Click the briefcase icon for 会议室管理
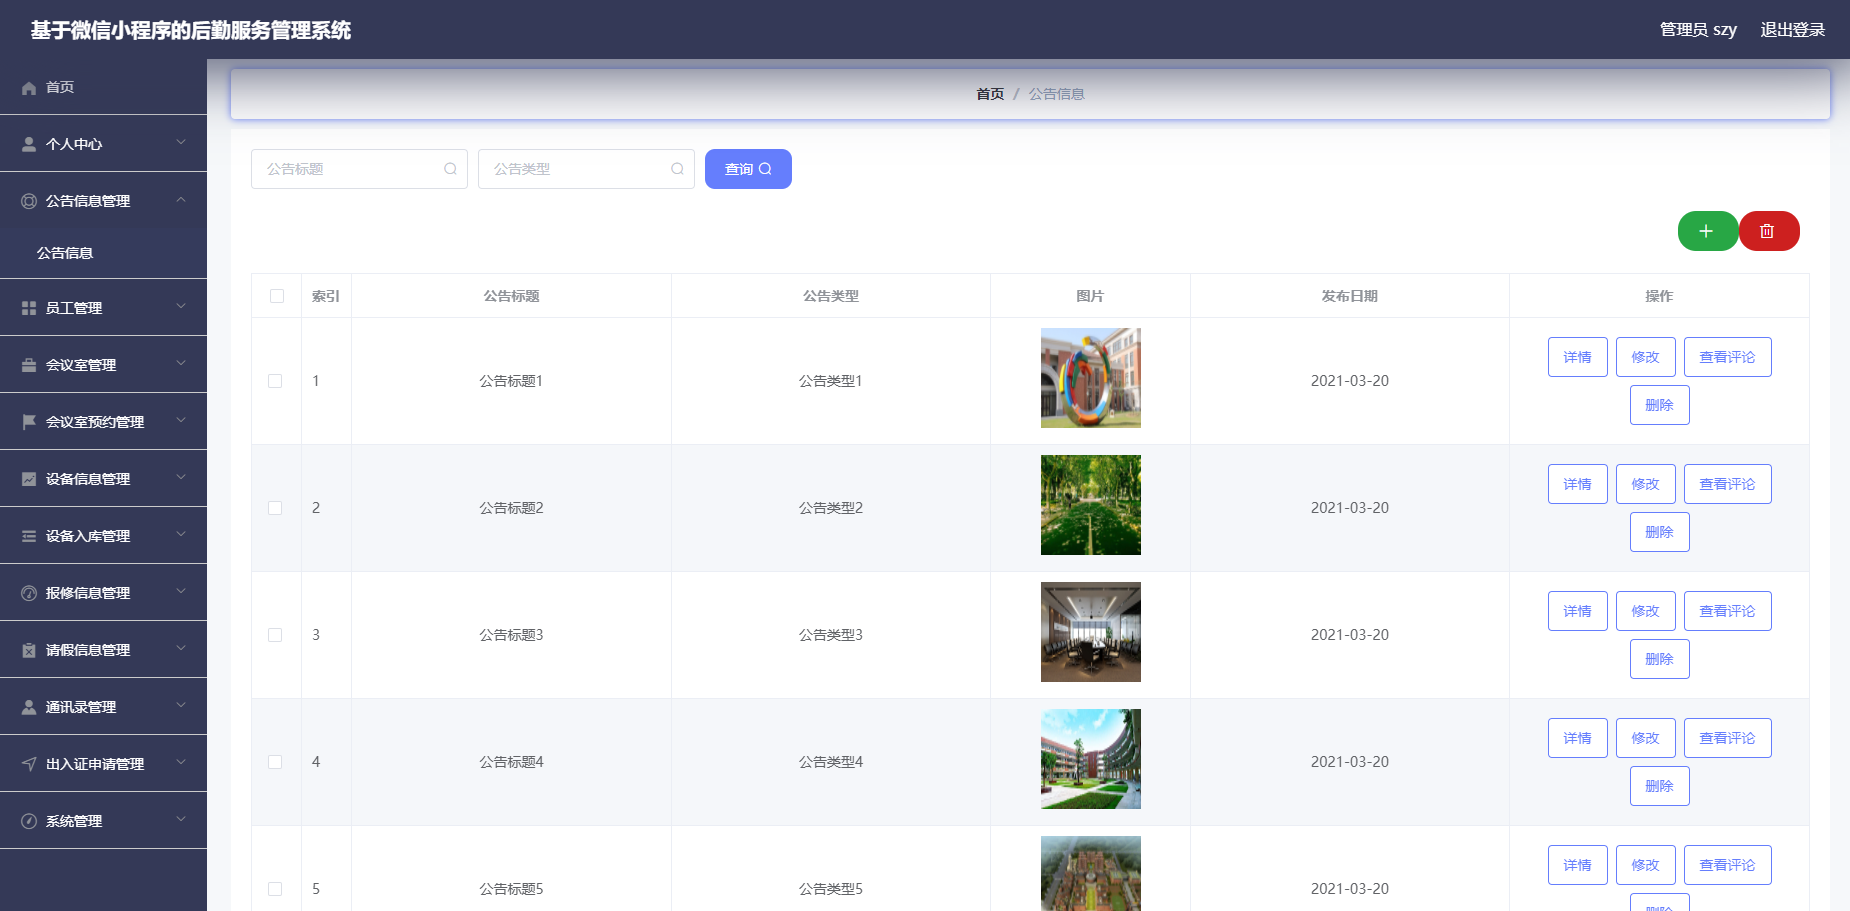 point(29,365)
